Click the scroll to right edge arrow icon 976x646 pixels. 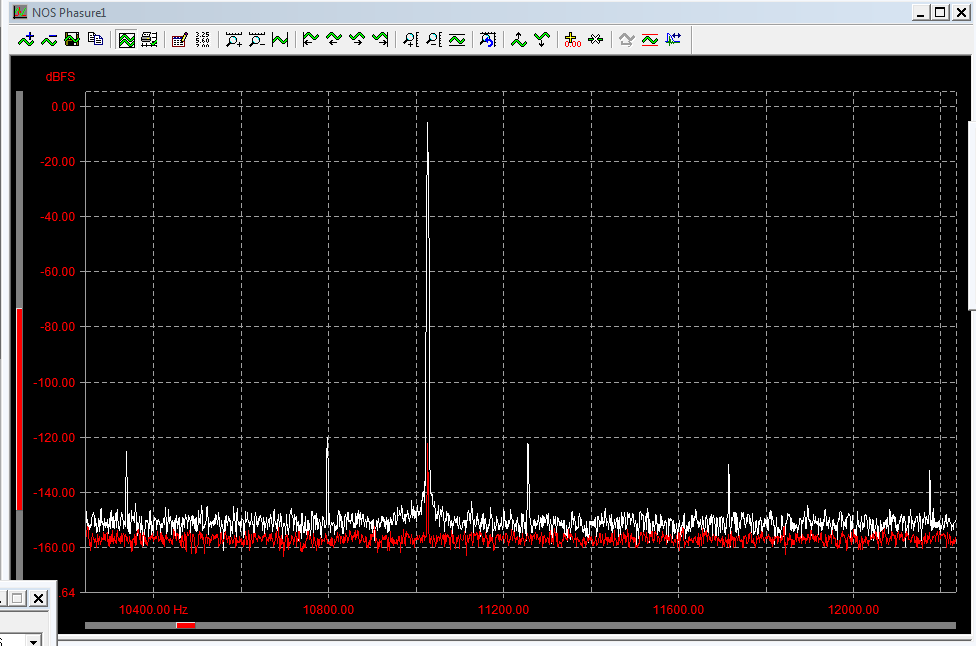click(x=380, y=40)
